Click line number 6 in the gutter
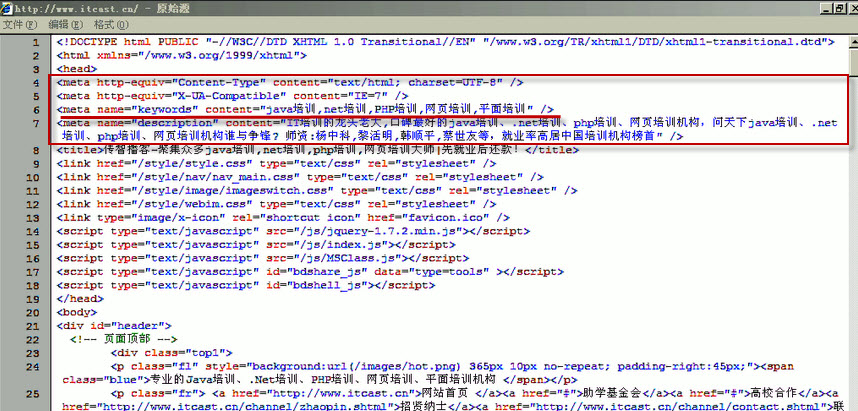Screen dimensions: 858x411 (36, 110)
